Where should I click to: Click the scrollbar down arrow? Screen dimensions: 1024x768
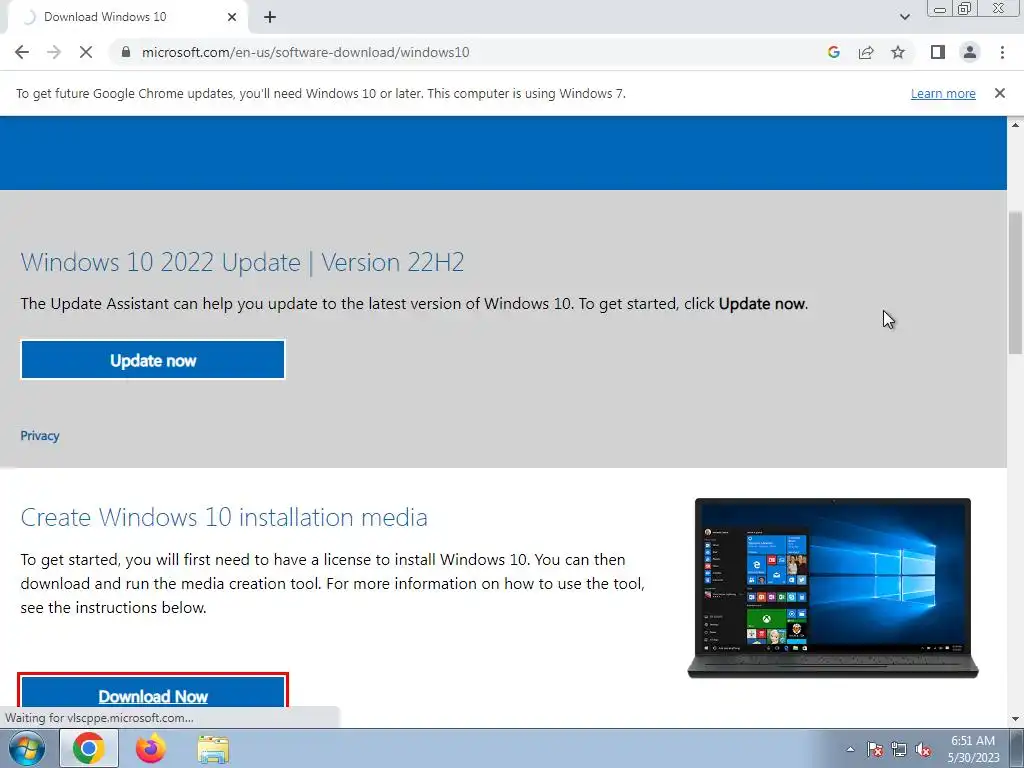[x=1015, y=719]
